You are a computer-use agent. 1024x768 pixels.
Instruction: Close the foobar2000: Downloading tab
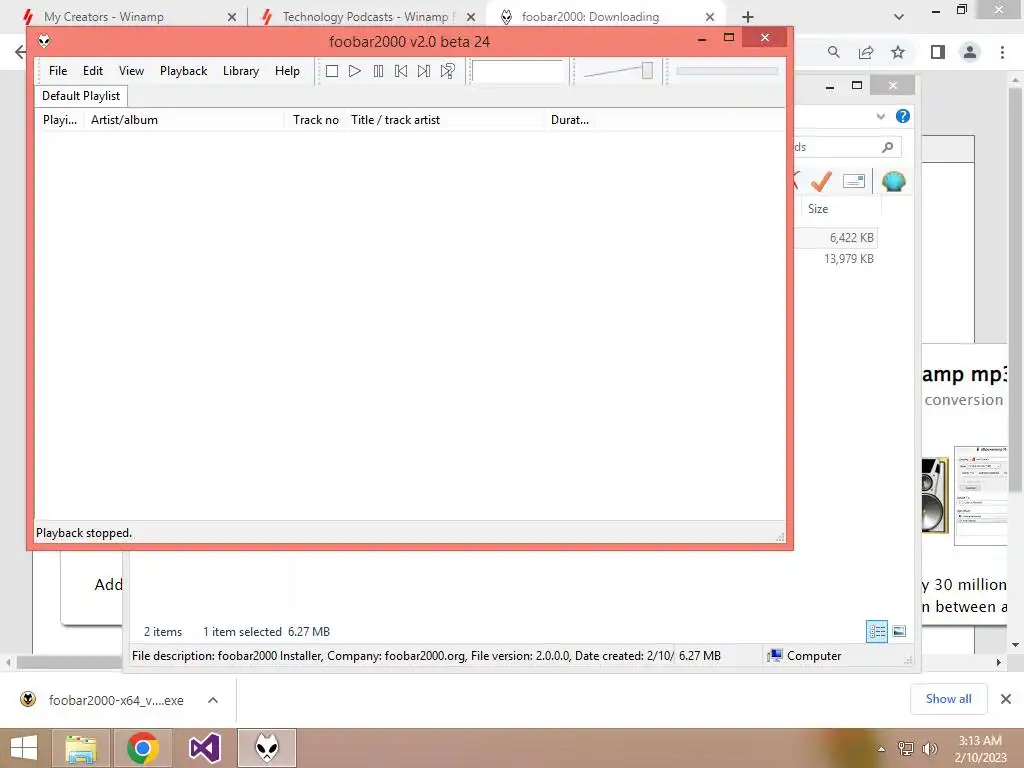pos(710,17)
